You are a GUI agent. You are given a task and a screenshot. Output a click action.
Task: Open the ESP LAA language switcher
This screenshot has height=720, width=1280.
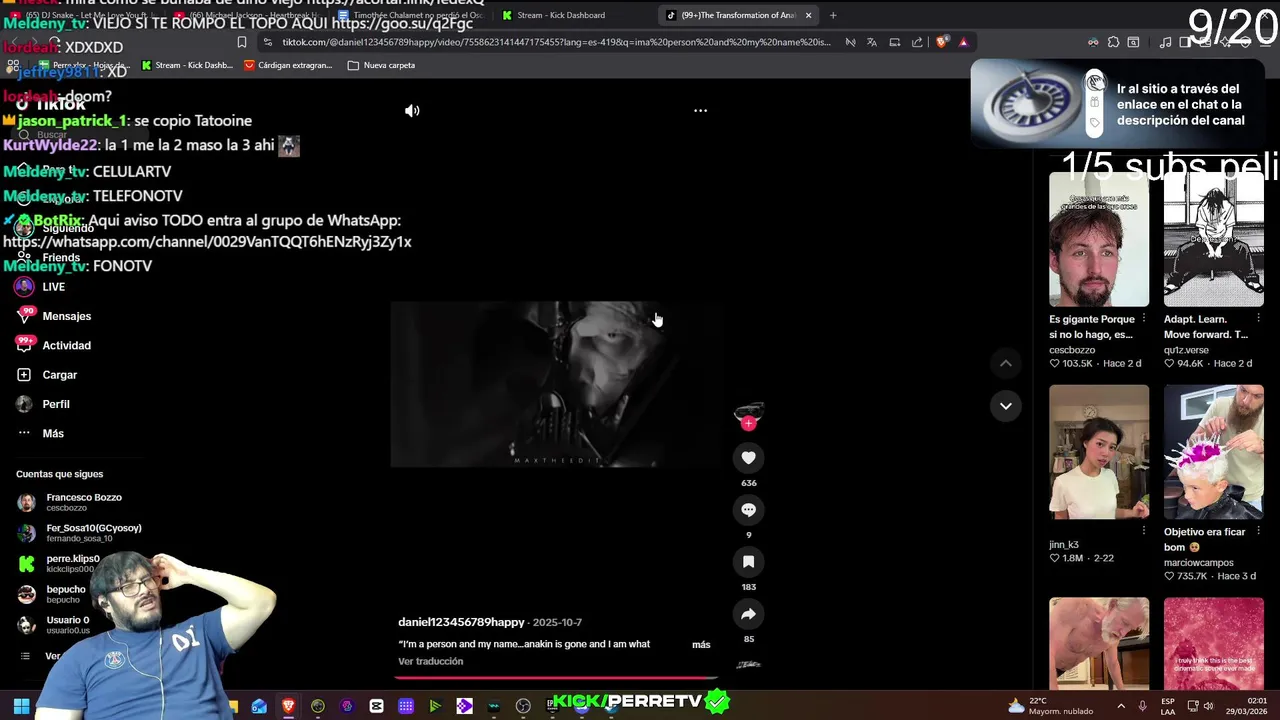tap(1168, 706)
